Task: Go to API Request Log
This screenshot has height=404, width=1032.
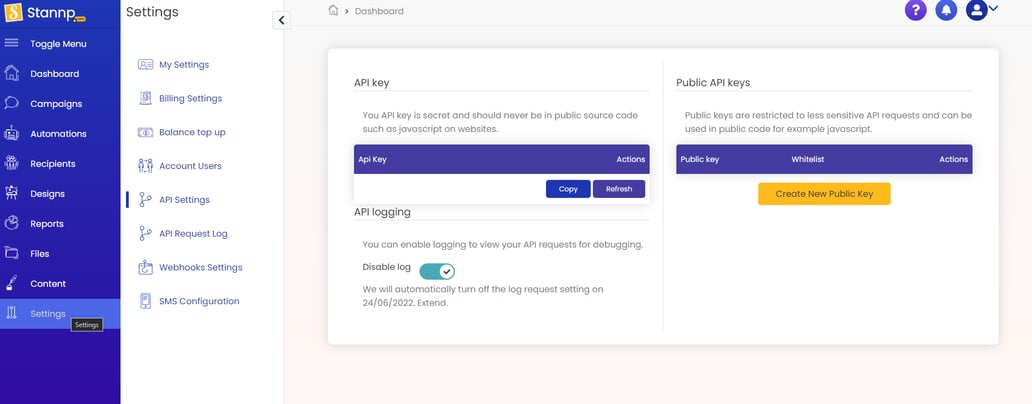Action: tap(193, 233)
